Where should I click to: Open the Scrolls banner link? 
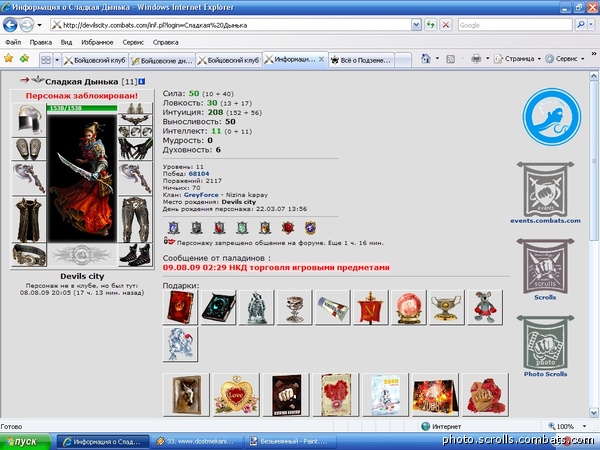545,297
